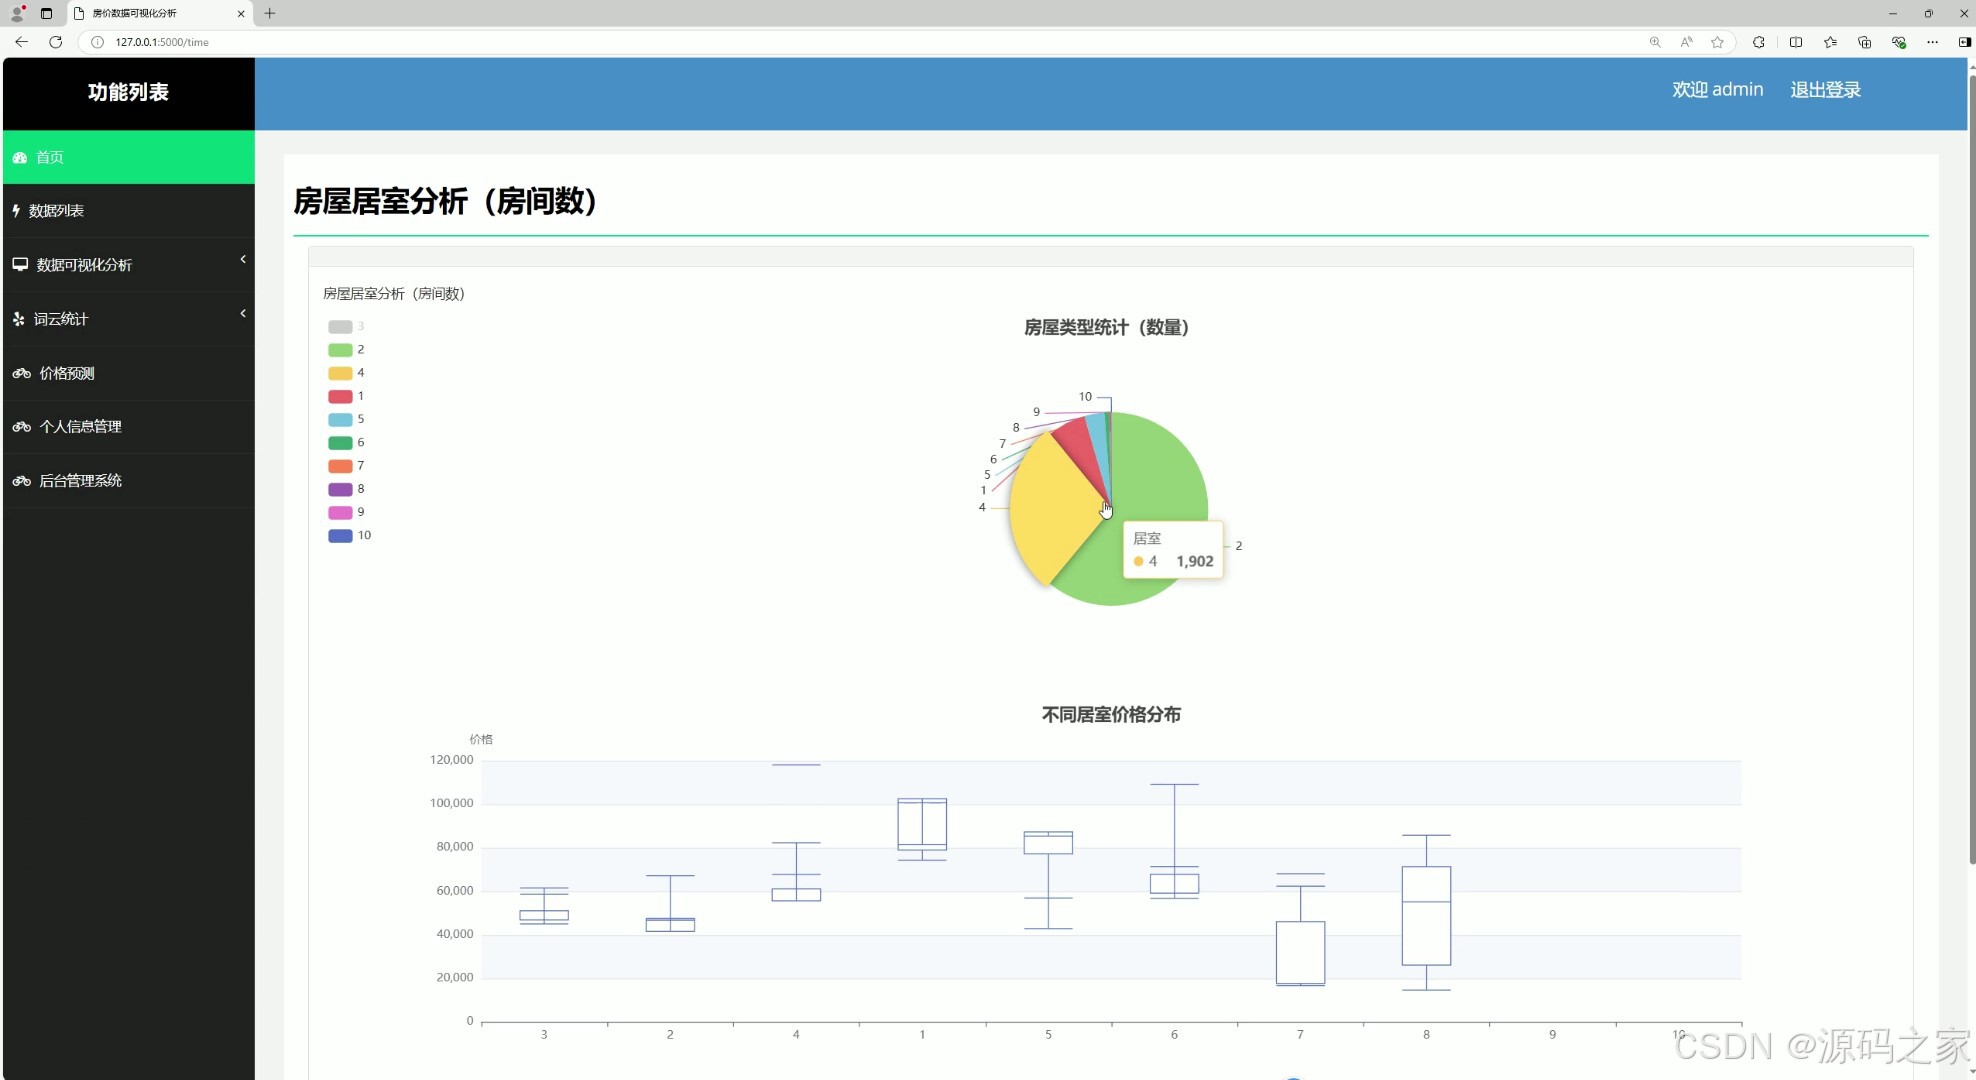Click the monitor icon for 数据可视化分析

pyautogui.click(x=20, y=265)
